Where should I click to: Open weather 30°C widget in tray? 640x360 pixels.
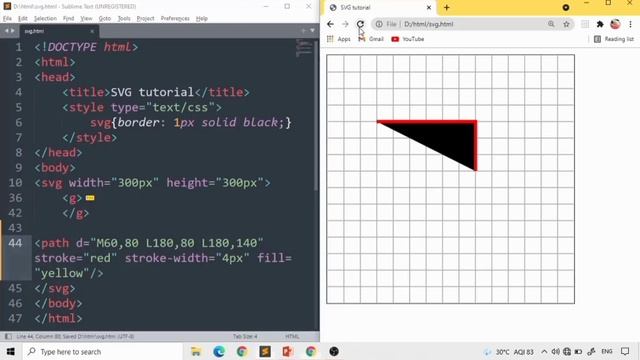[x=509, y=351]
